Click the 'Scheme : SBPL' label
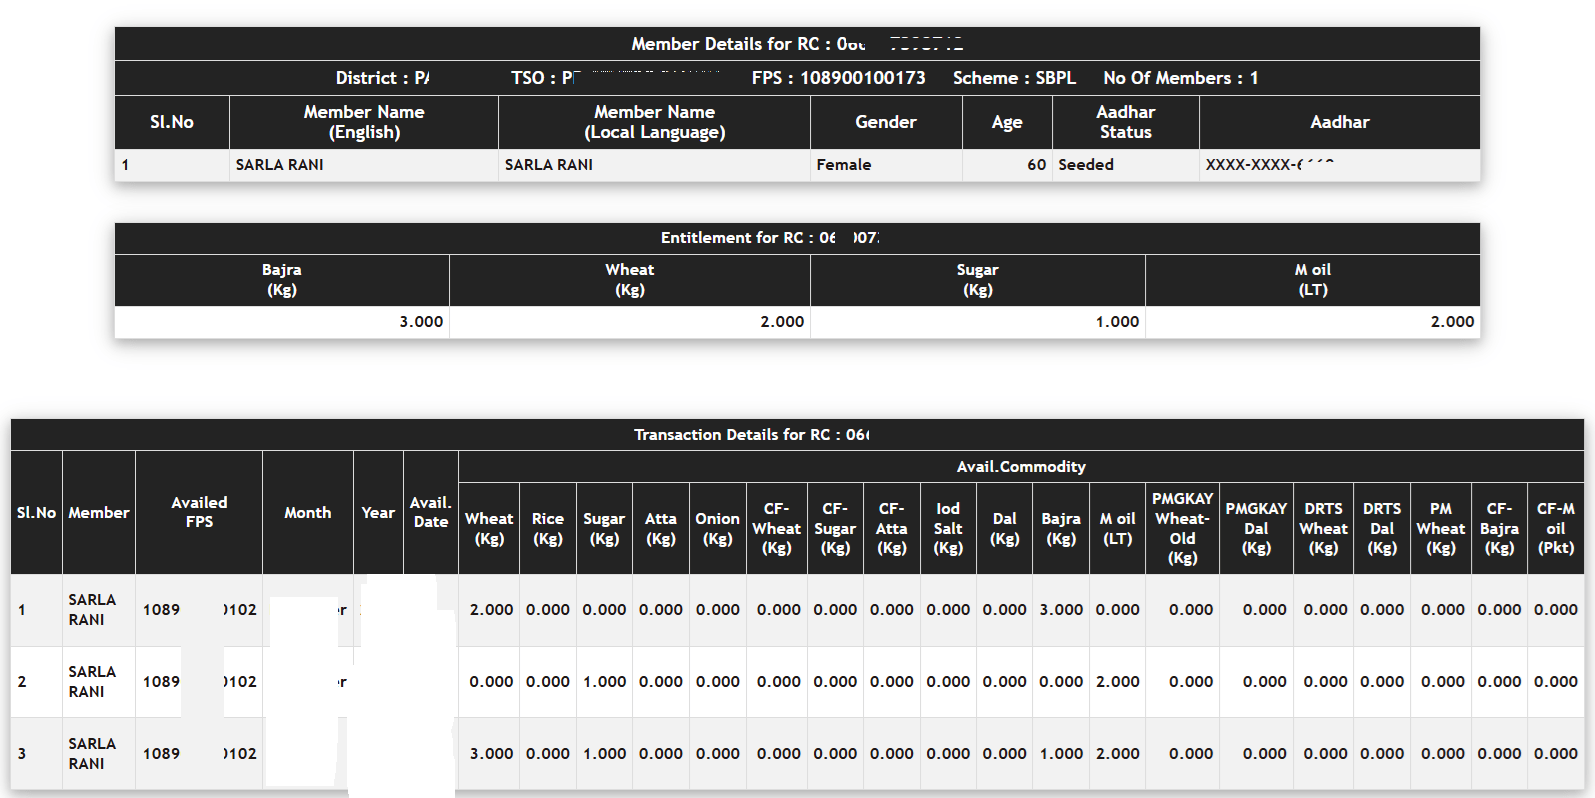This screenshot has height=798, width=1595. point(1014,78)
